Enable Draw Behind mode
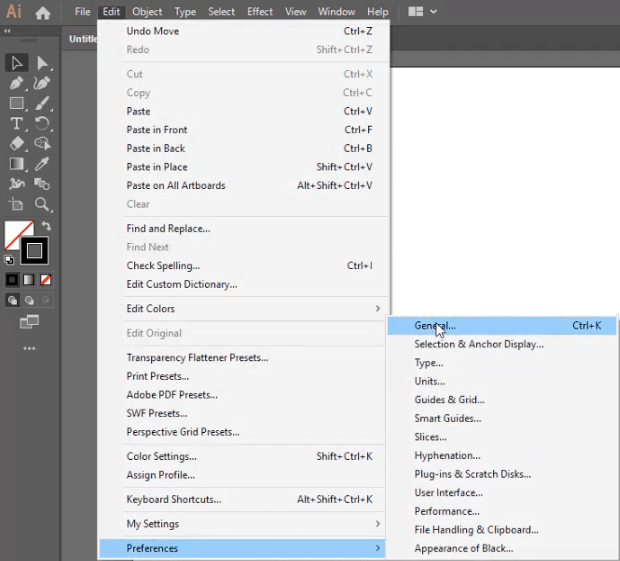 (29, 300)
